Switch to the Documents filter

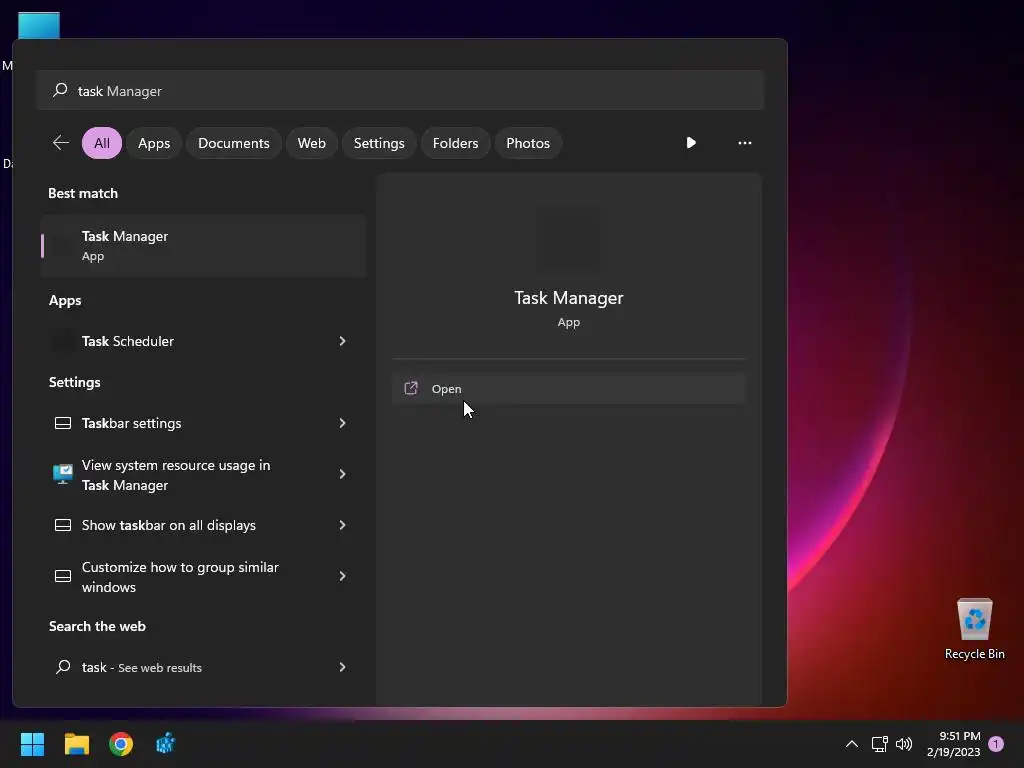click(234, 143)
